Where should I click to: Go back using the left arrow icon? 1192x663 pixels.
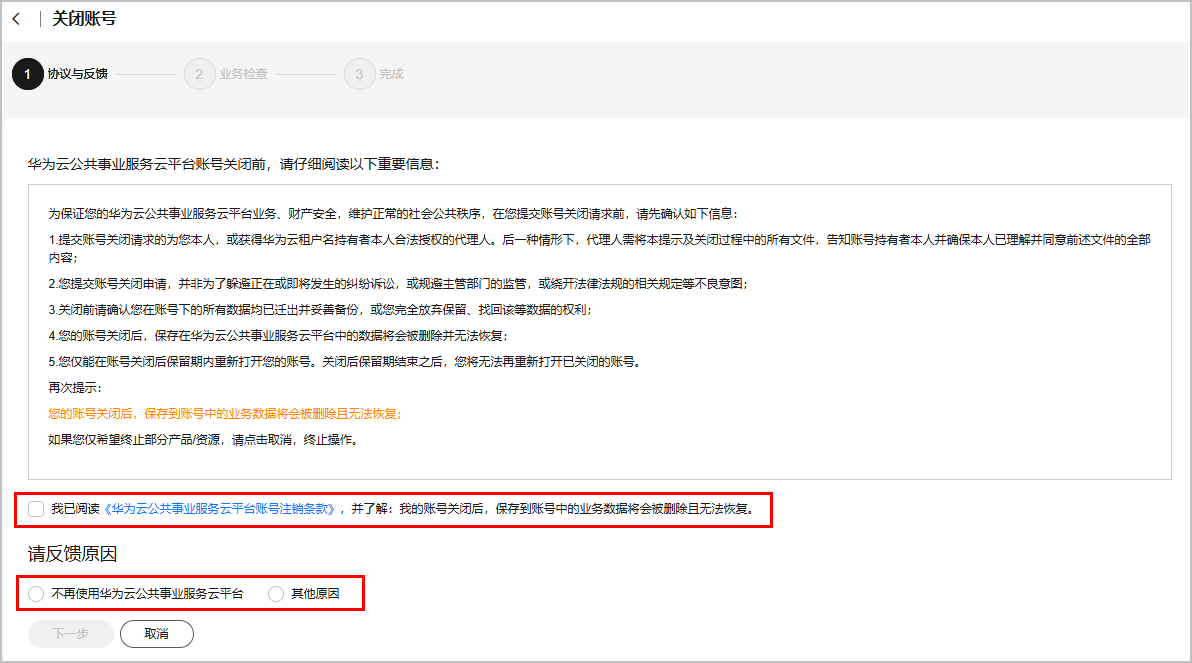point(16,19)
